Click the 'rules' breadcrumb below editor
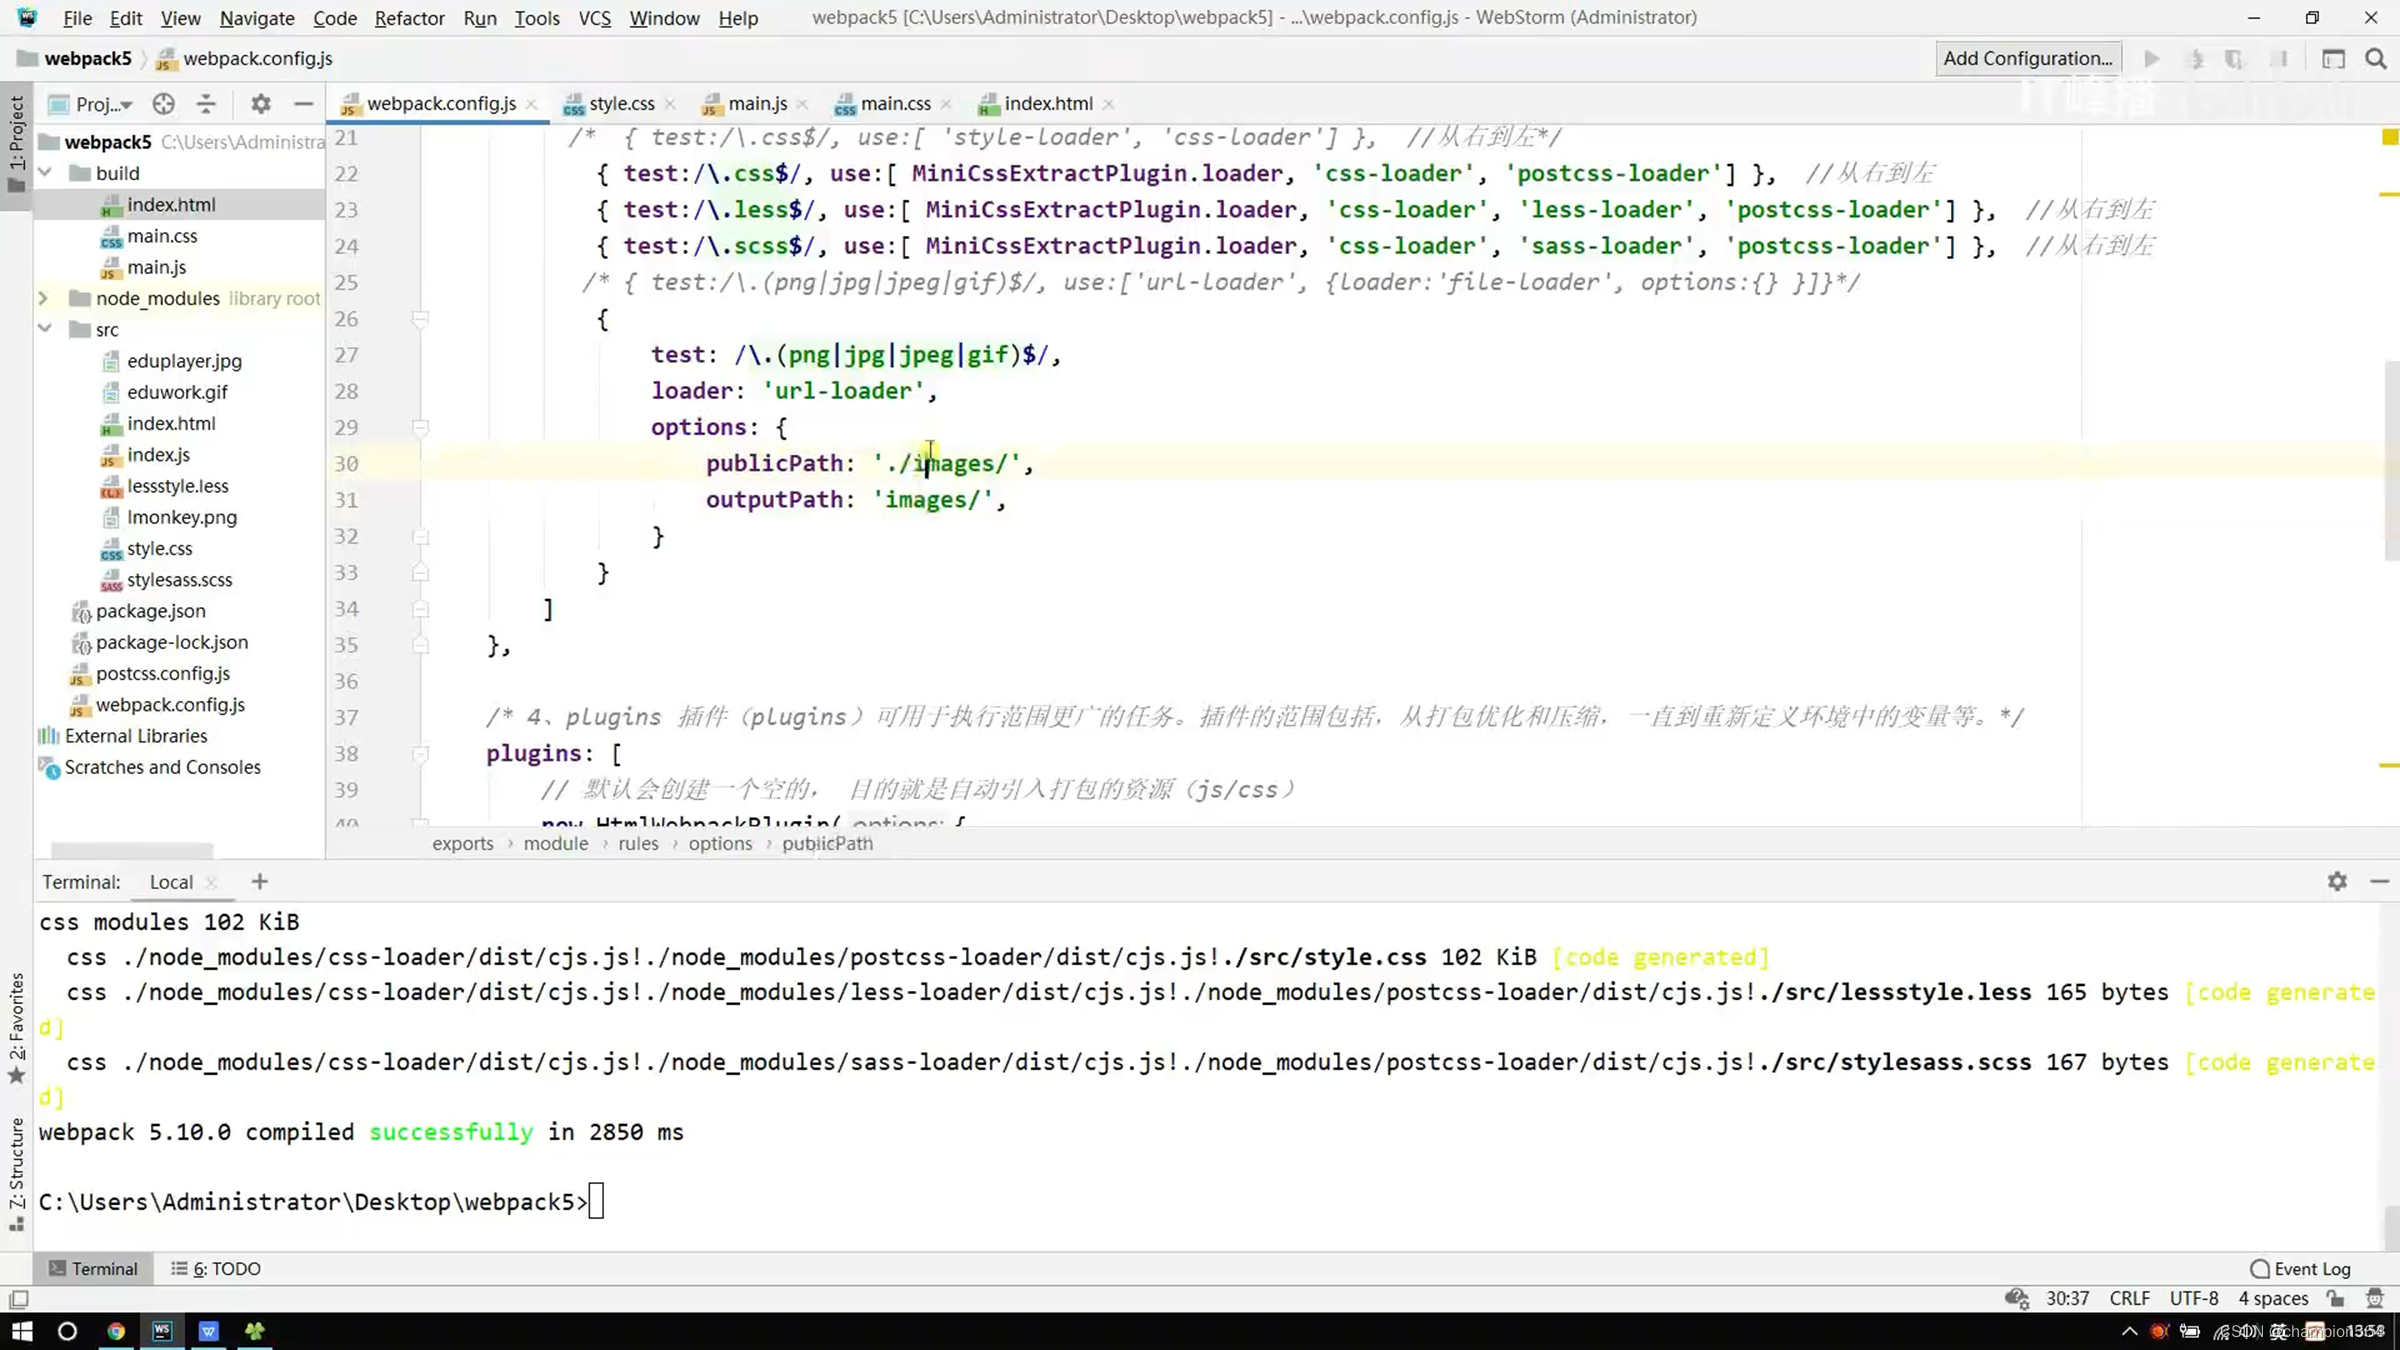 tap(638, 844)
